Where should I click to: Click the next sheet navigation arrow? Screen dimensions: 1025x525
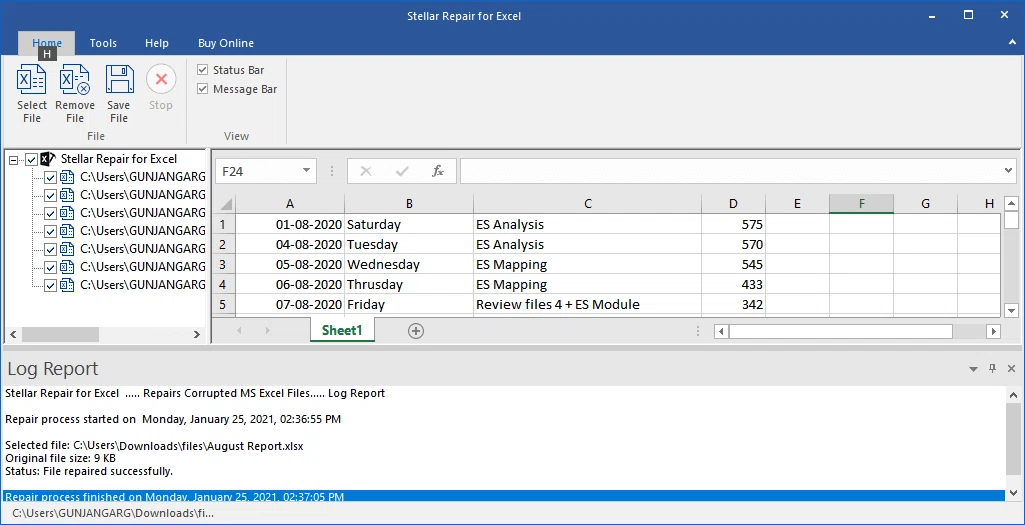267,331
